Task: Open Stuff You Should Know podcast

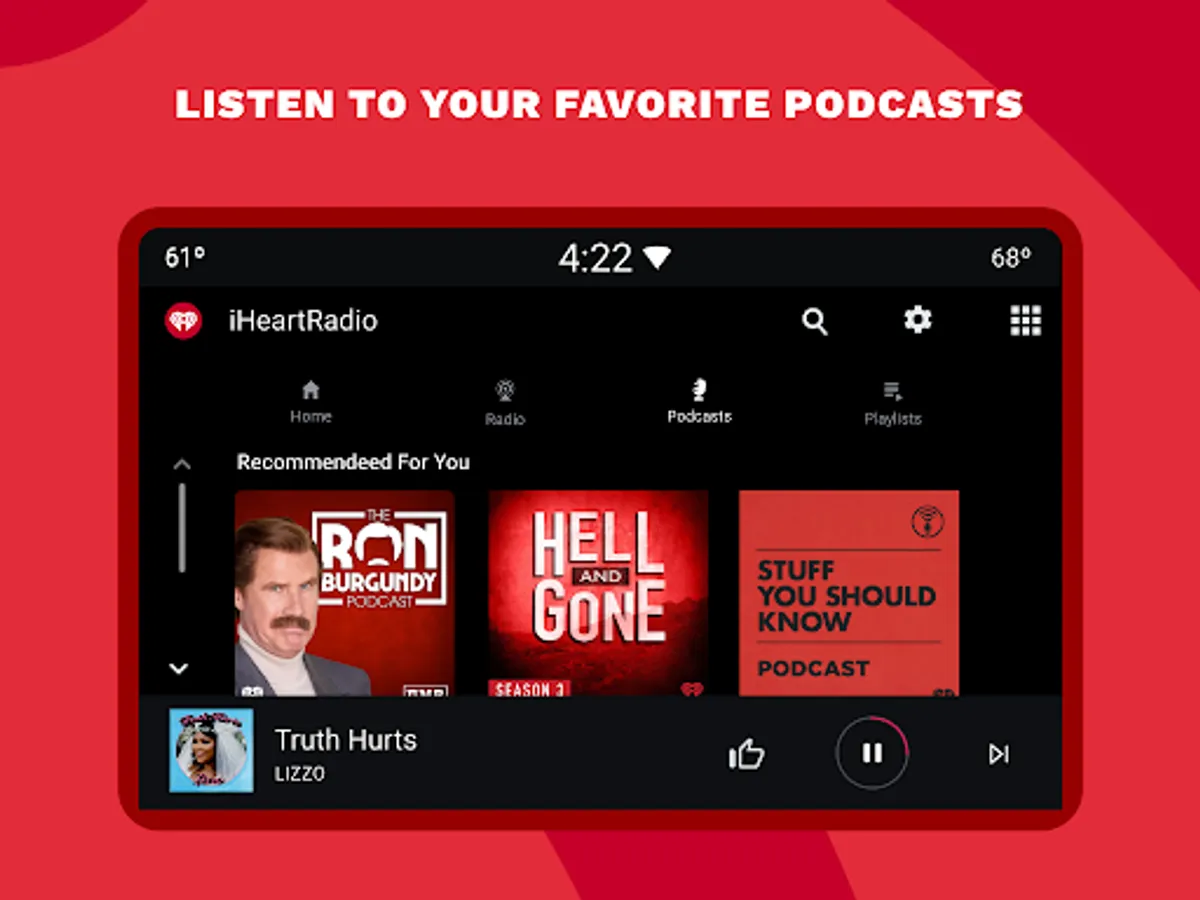Action: coord(849,592)
